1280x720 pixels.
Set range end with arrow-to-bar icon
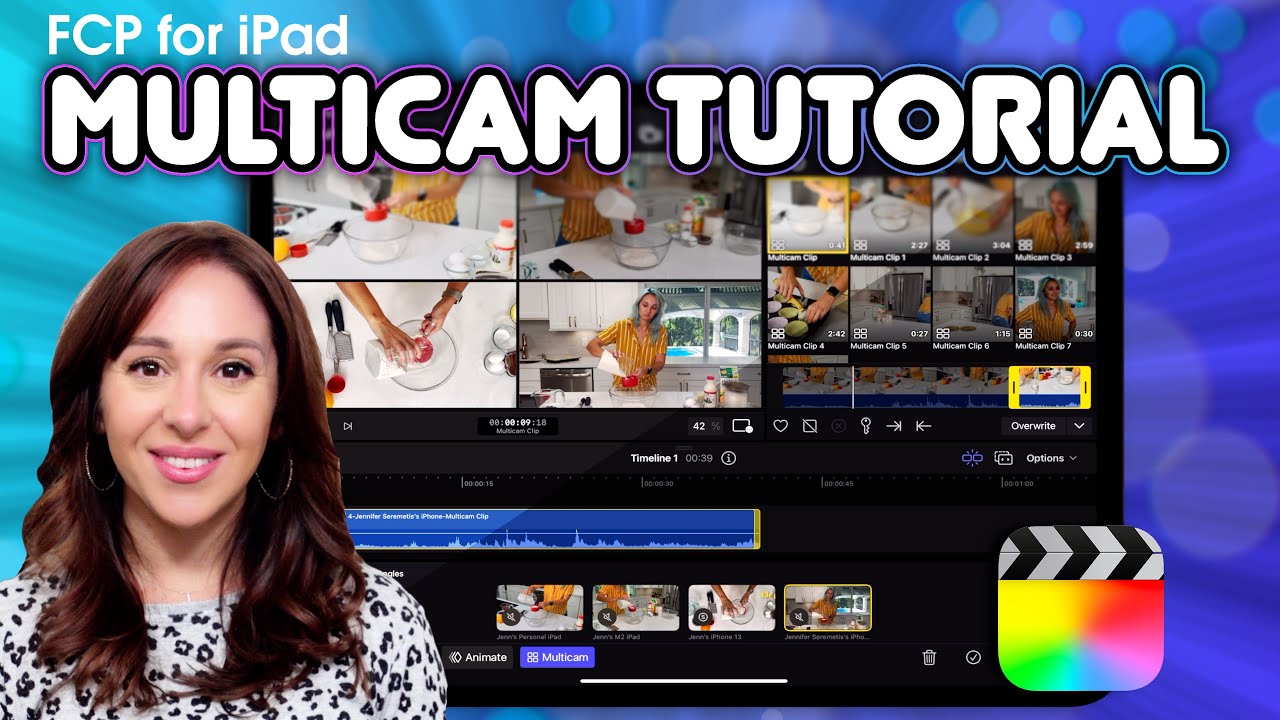click(x=894, y=426)
